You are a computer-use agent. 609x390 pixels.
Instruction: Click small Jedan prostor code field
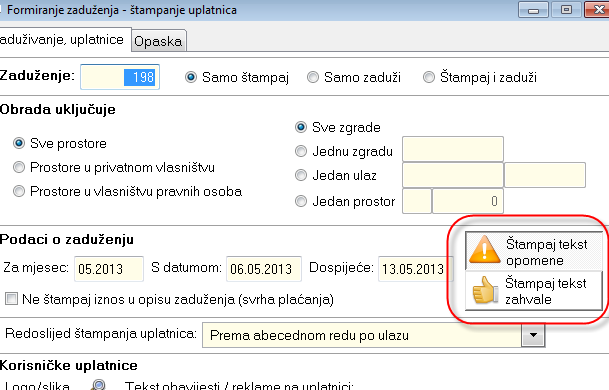click(x=417, y=201)
